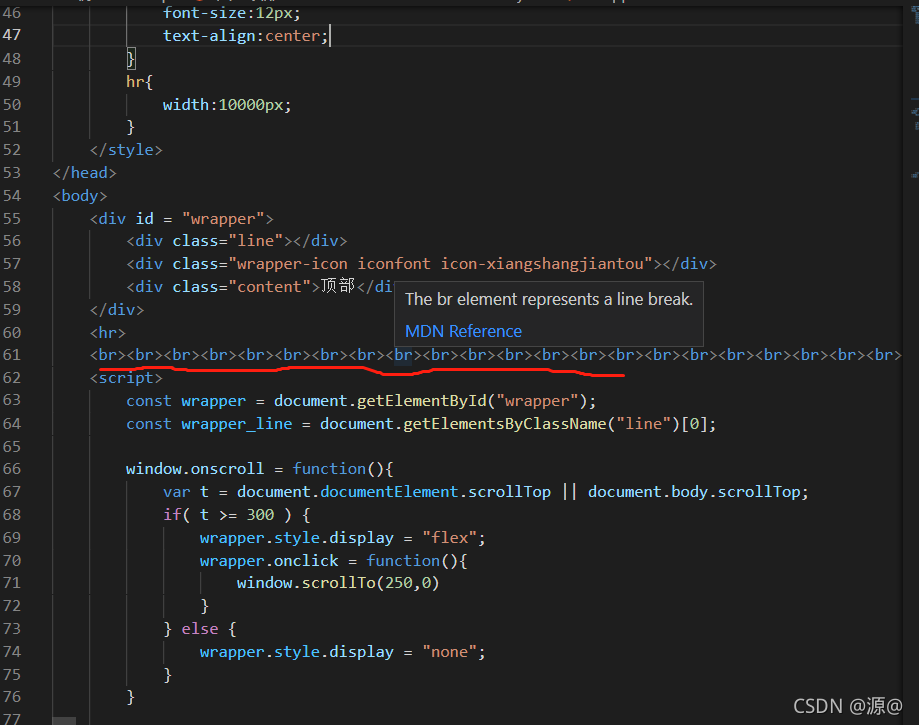This screenshot has height=725, width=919.
Task: Click the opening "<script>" tag
Action: [x=126, y=378]
